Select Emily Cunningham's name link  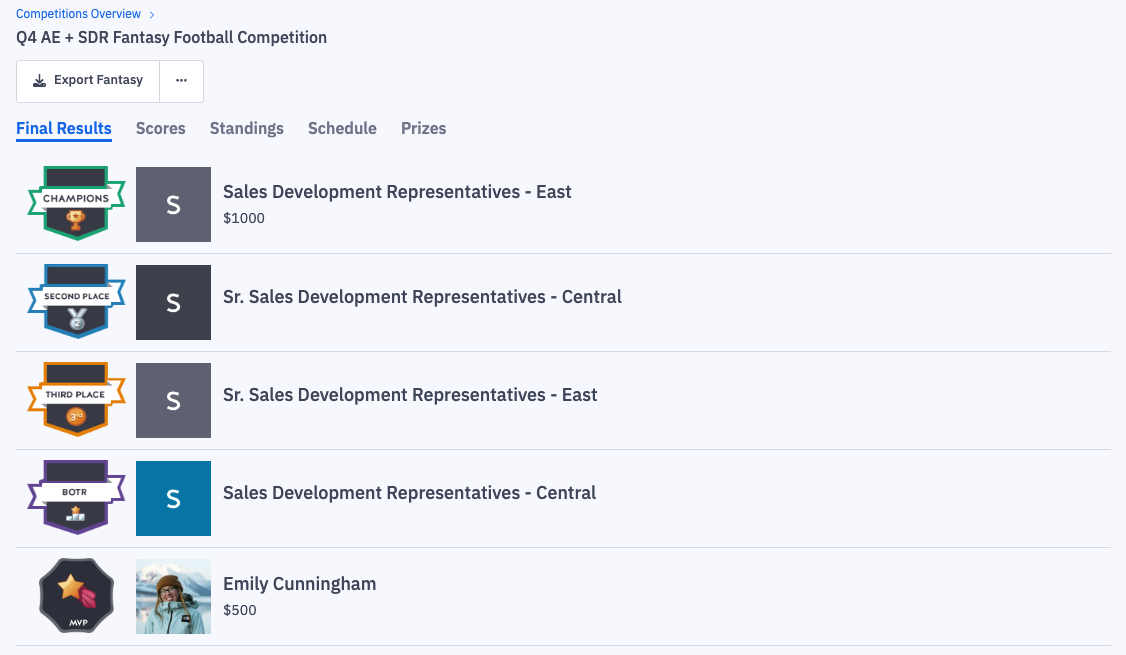click(299, 583)
